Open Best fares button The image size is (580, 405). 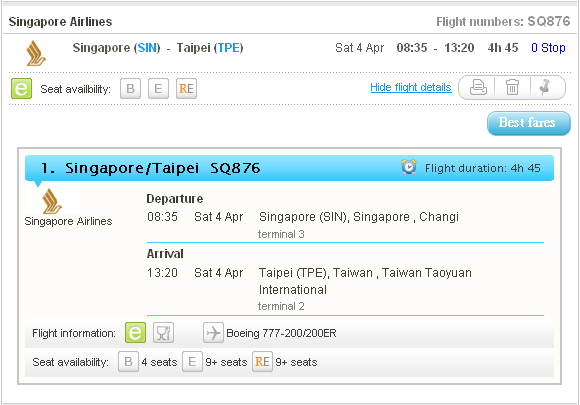tap(529, 123)
